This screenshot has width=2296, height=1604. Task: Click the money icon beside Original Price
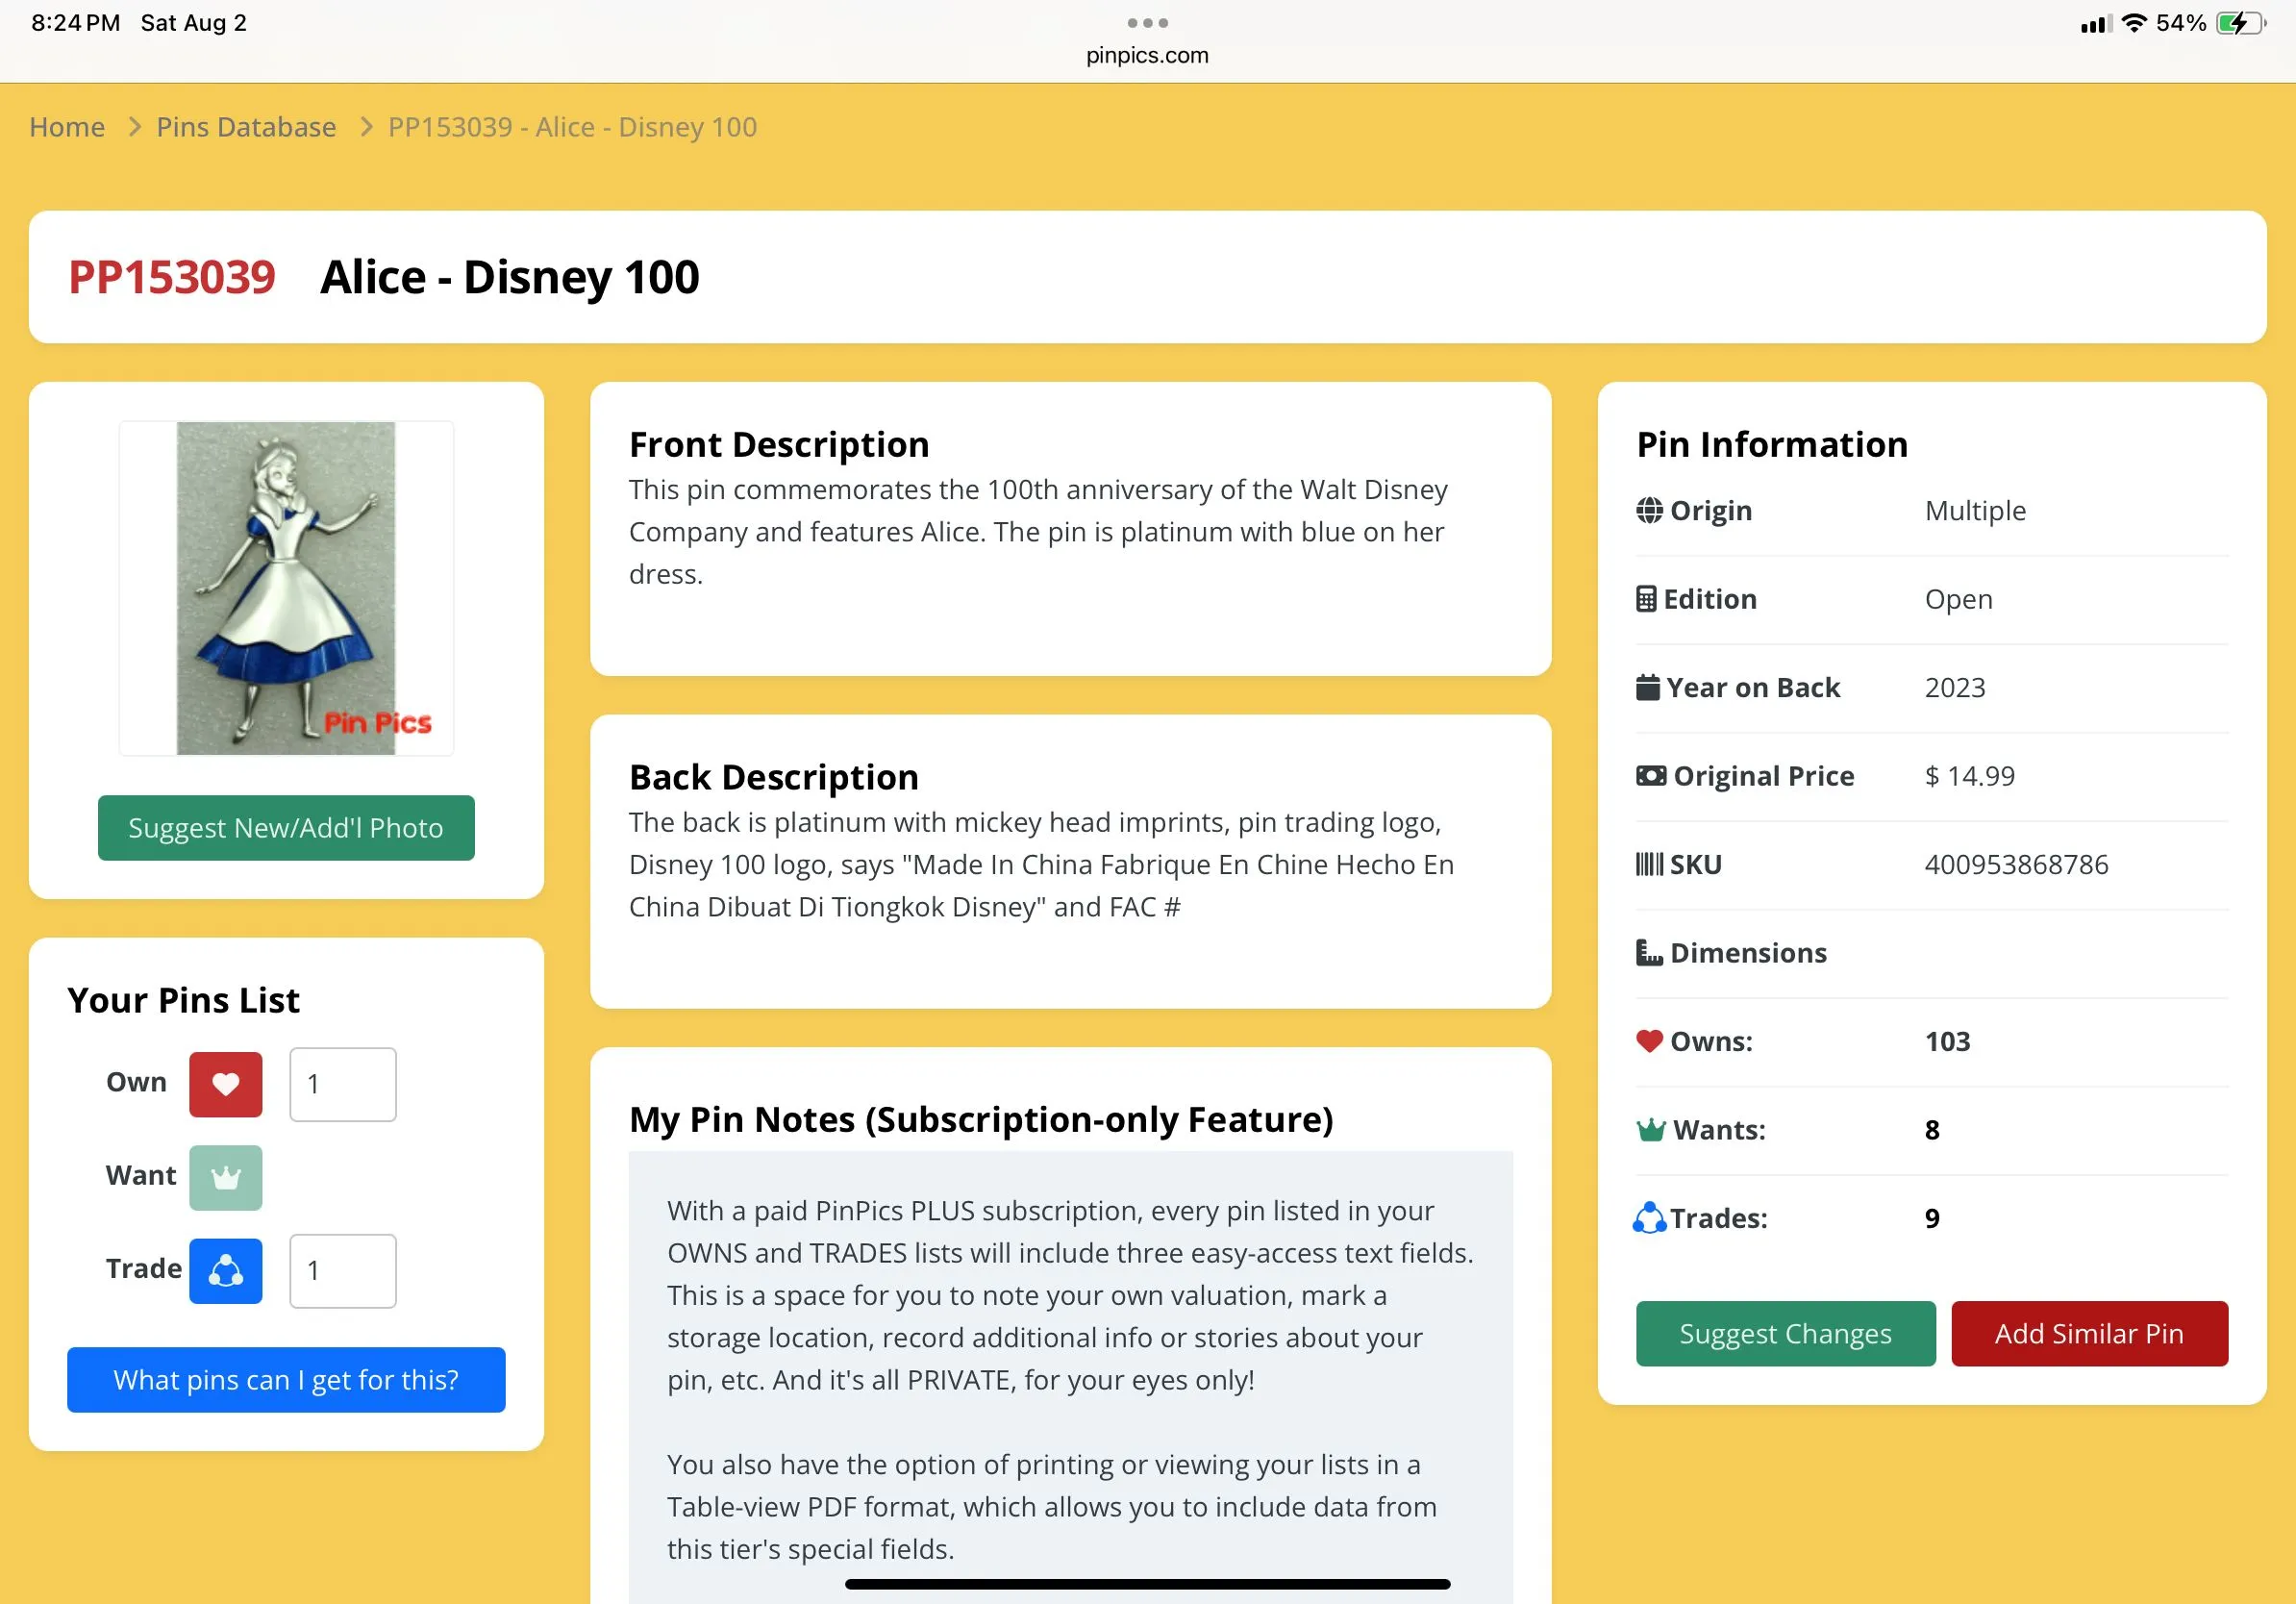pos(1651,776)
